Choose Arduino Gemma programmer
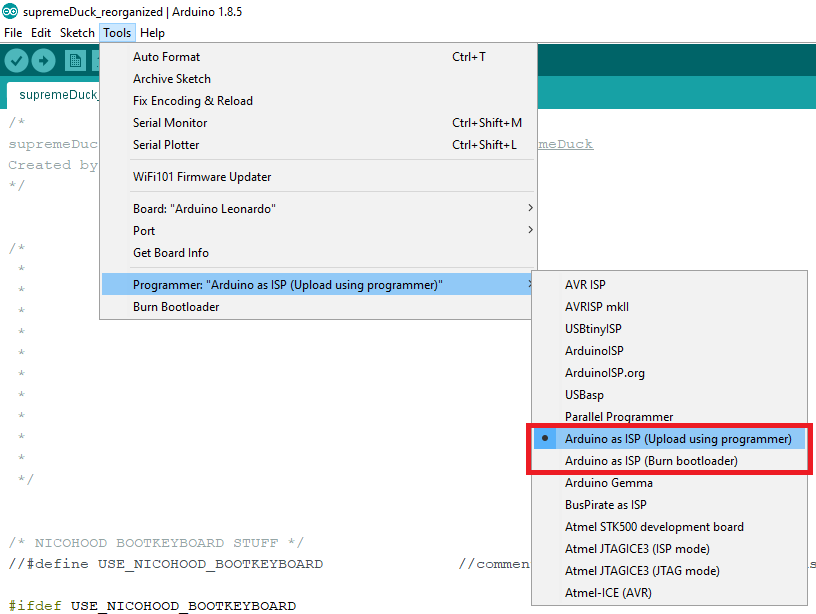 coord(669,482)
